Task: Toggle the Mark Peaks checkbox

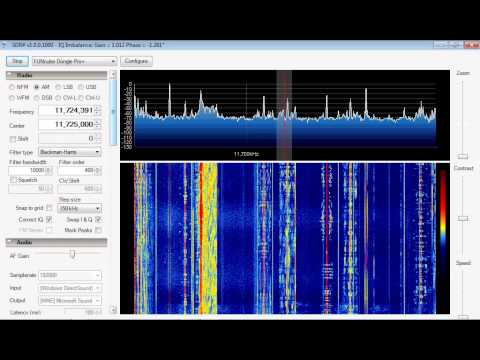Action: coord(98,230)
